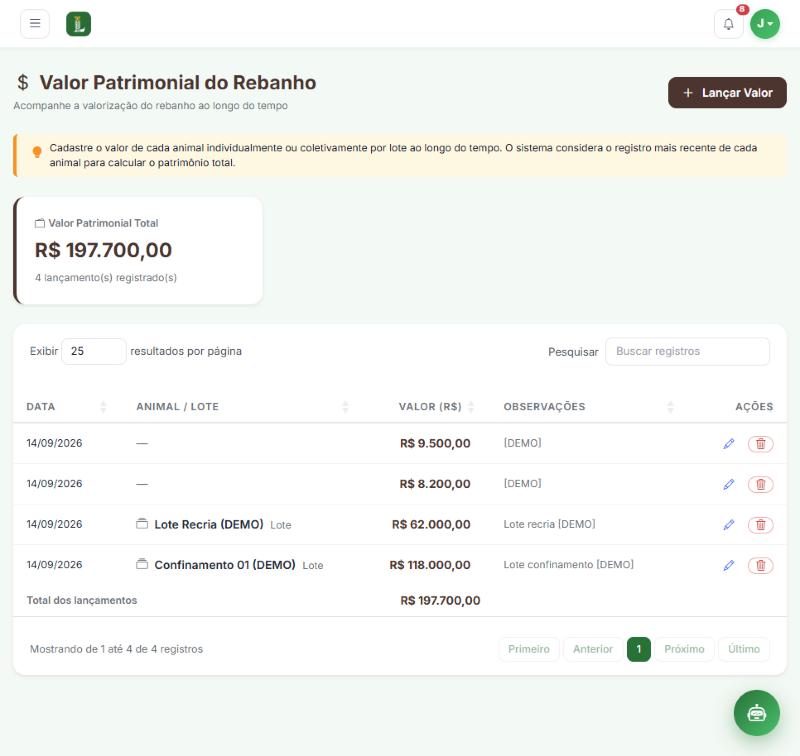The height and width of the screenshot is (756, 800).
Task: Open the notifications bell
Action: click(729, 24)
